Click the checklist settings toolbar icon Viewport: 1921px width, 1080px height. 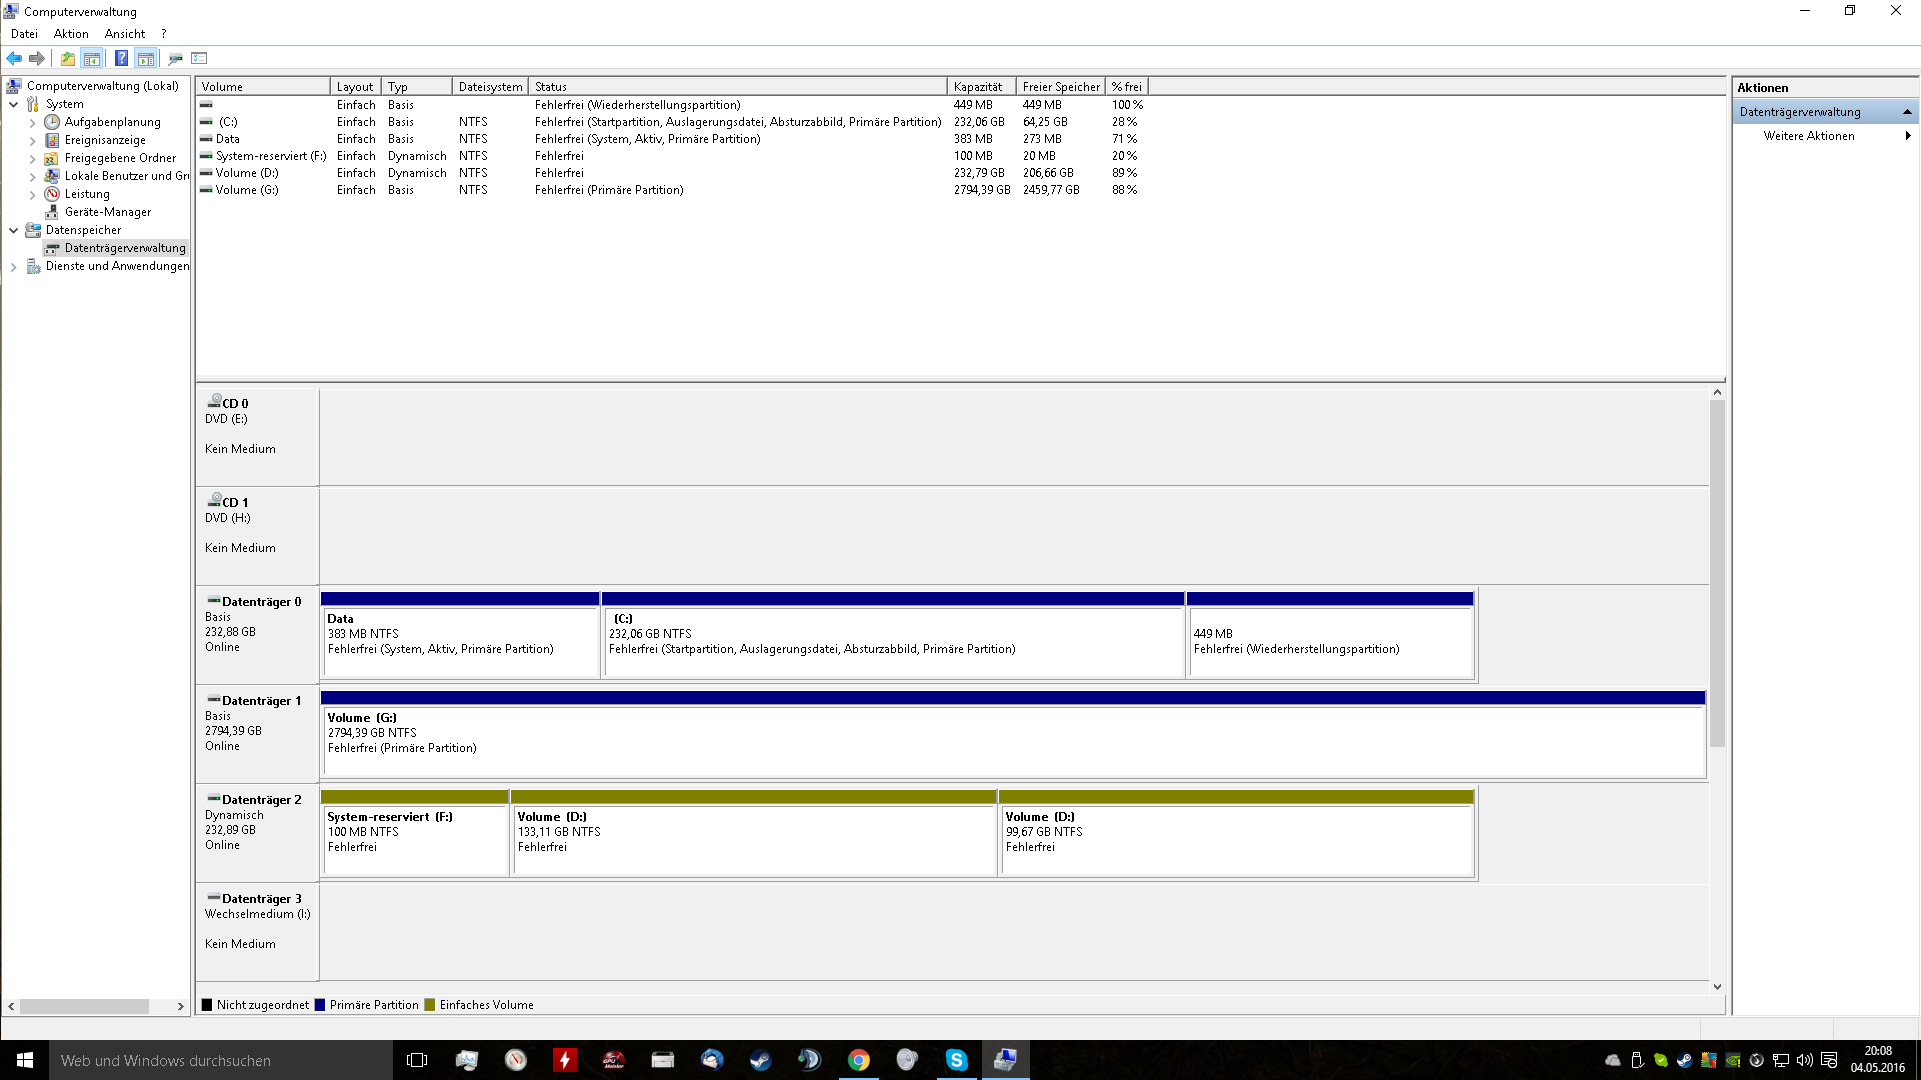[x=199, y=58]
